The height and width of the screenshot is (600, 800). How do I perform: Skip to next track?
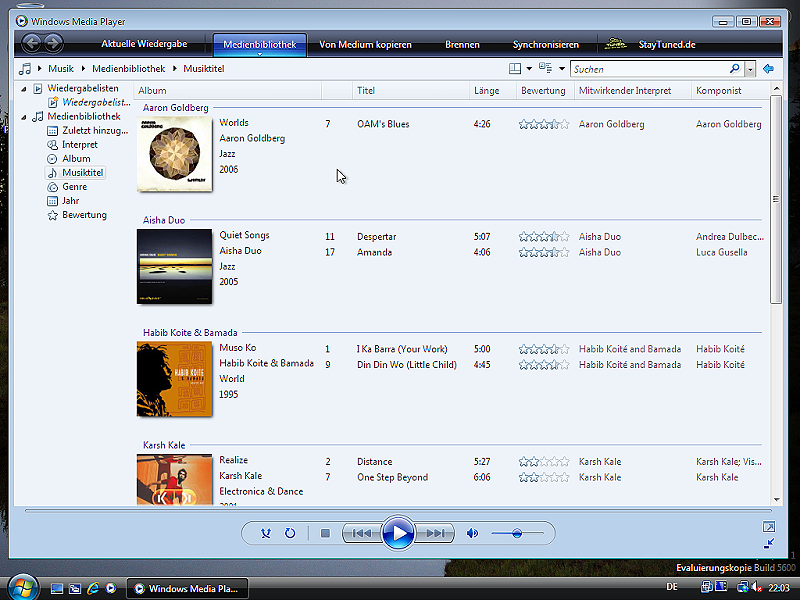click(x=435, y=533)
